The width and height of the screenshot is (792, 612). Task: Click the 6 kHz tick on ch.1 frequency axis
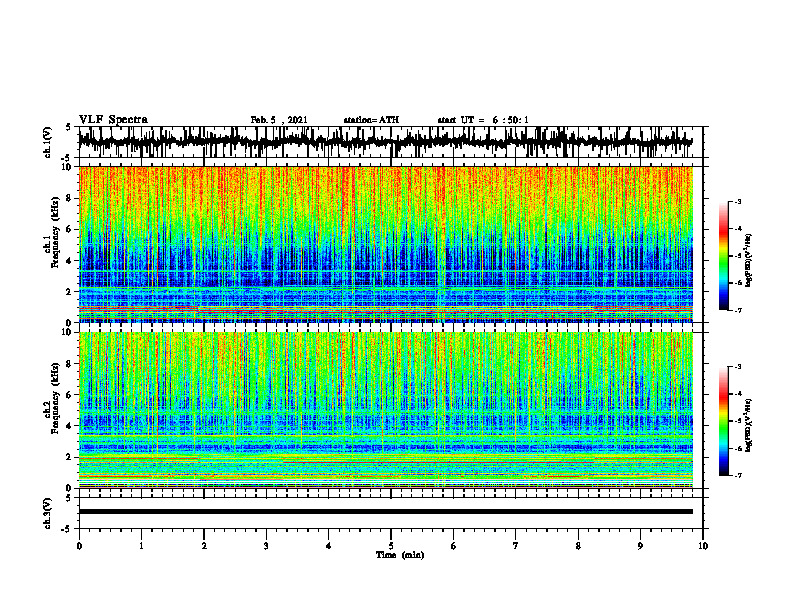point(69,230)
